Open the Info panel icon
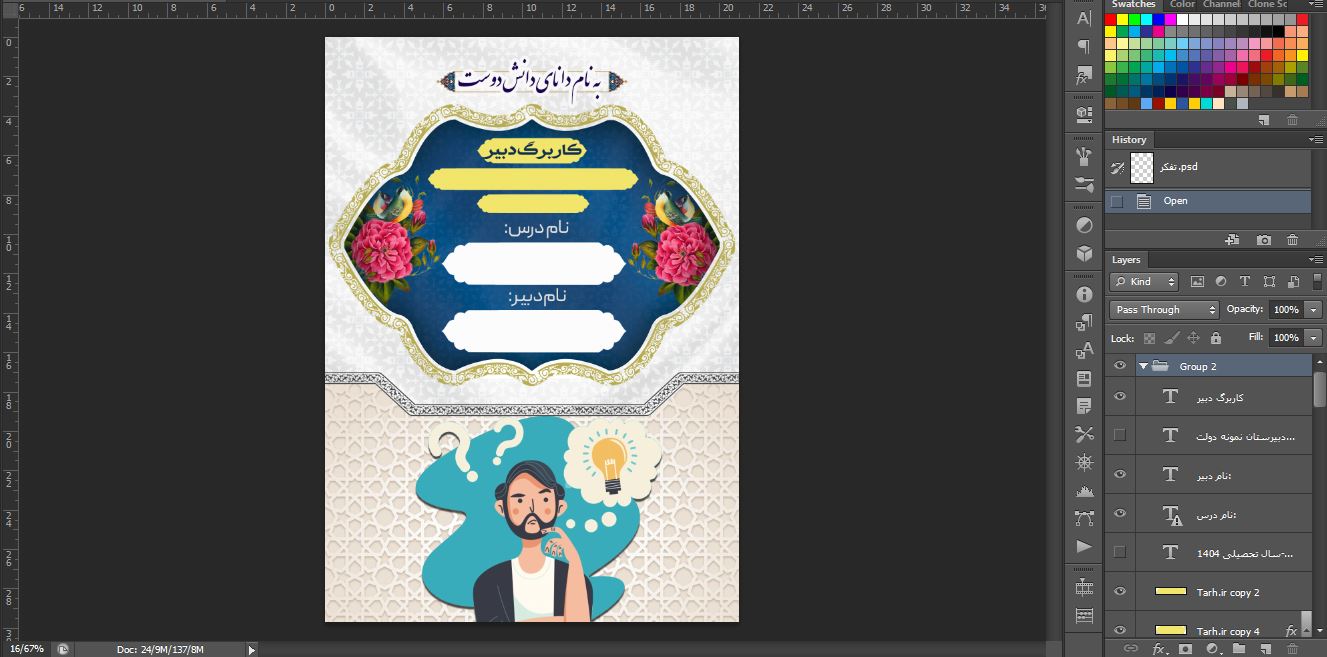Screen dimensions: 1327x657 point(1084,294)
